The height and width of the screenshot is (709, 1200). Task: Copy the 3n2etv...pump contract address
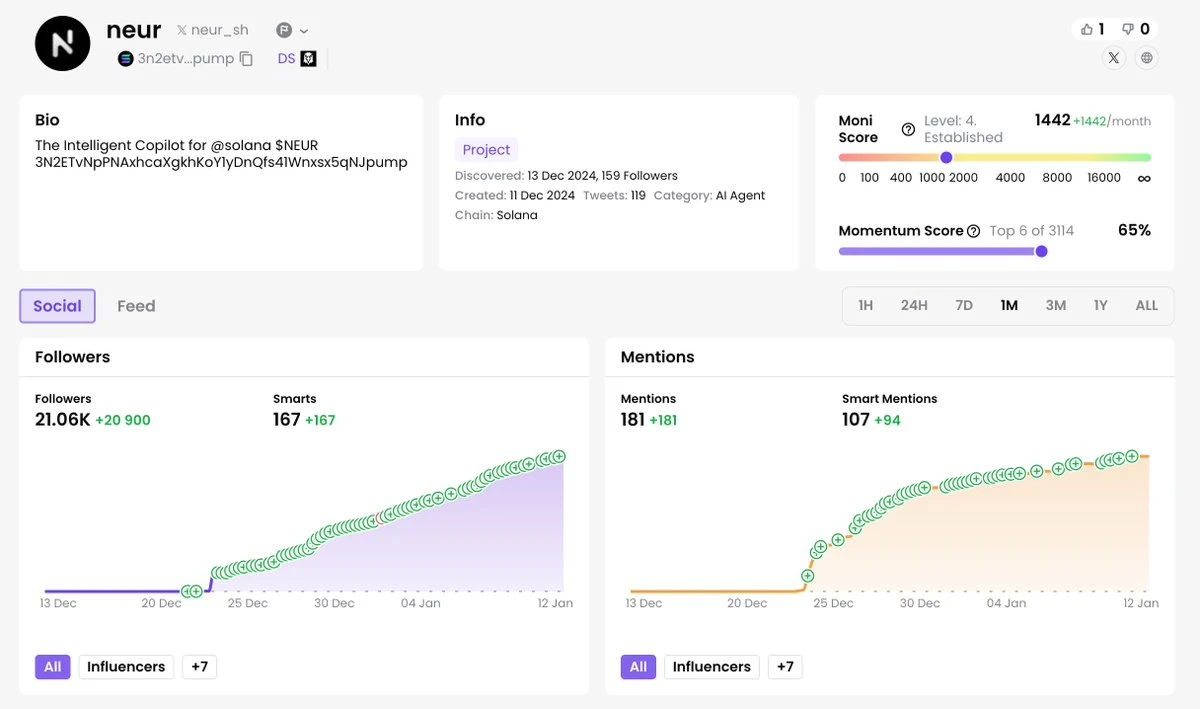pyautogui.click(x=247, y=59)
